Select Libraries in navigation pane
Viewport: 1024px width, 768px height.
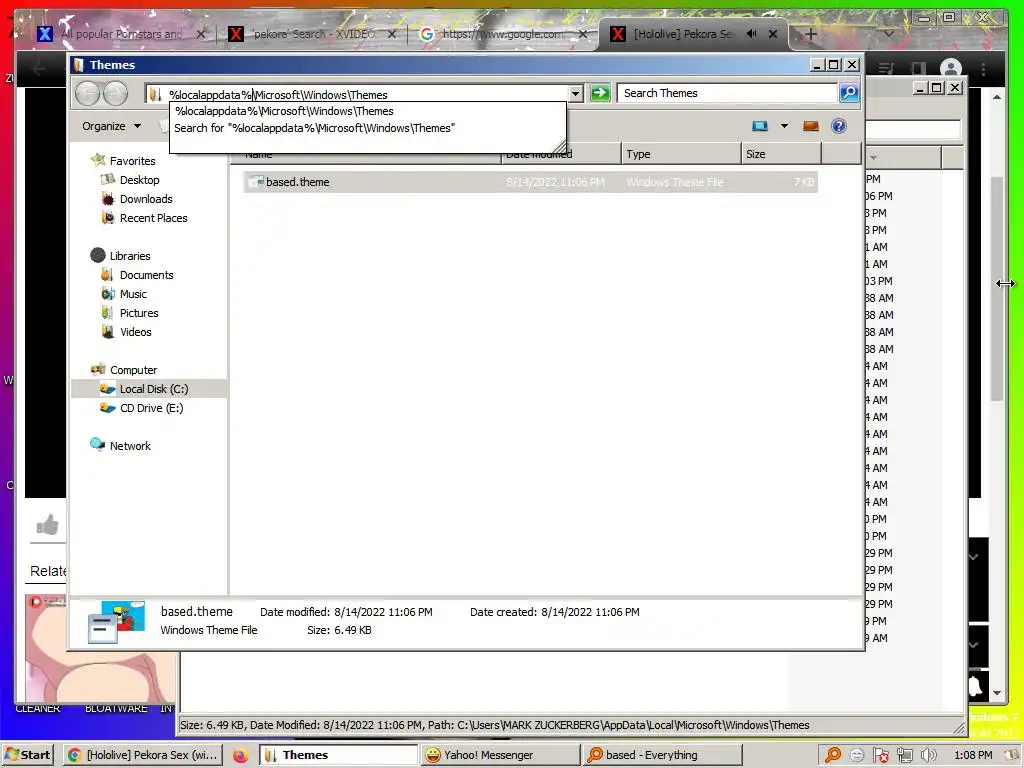(130, 256)
